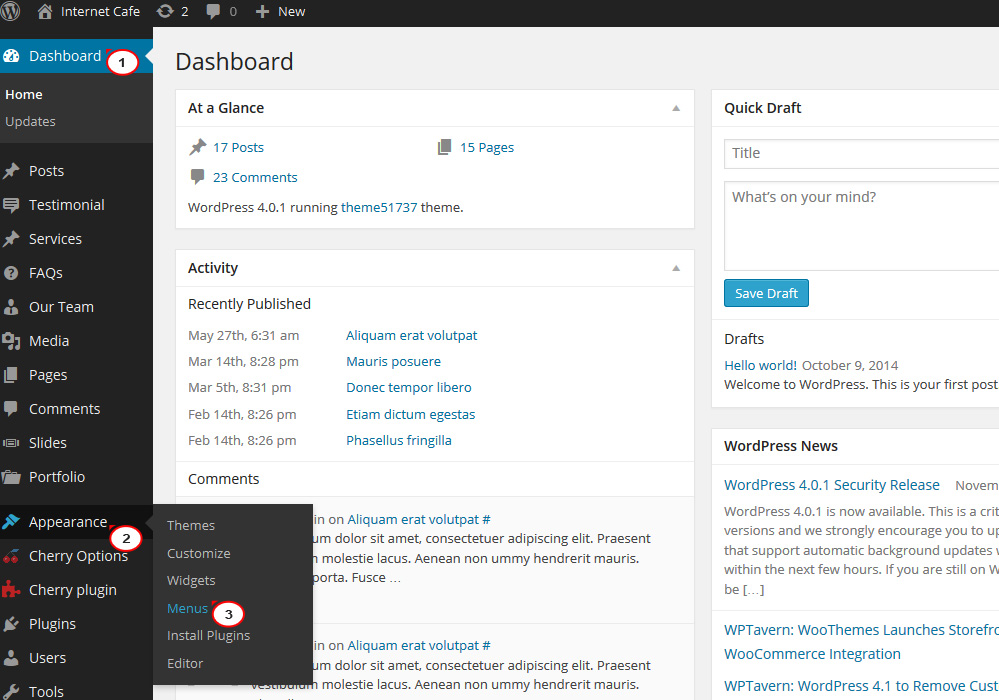
Task: Click the Testimonial icon in sidebar
Action: coord(11,205)
